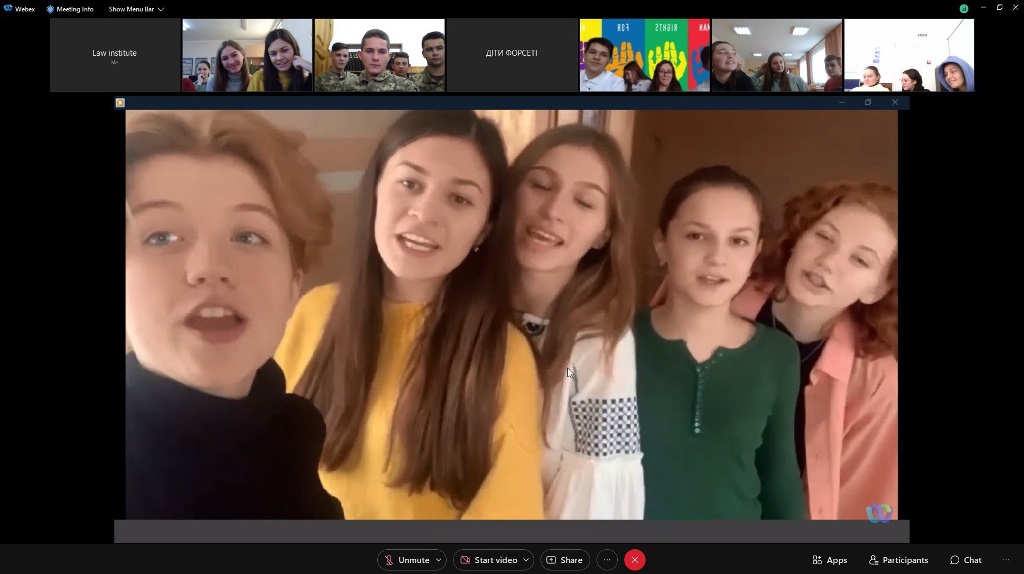This screenshot has height=574, width=1024.
Task: Select the Law institute participant tile
Action: pyautogui.click(x=114, y=55)
